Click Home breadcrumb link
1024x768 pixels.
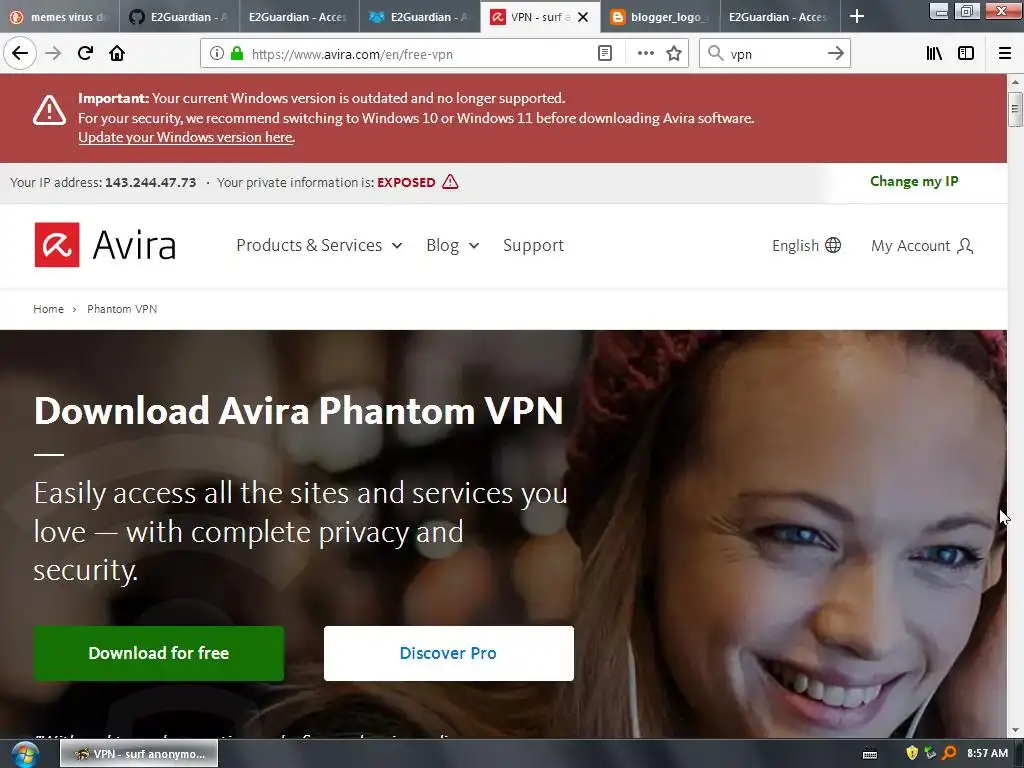click(48, 309)
